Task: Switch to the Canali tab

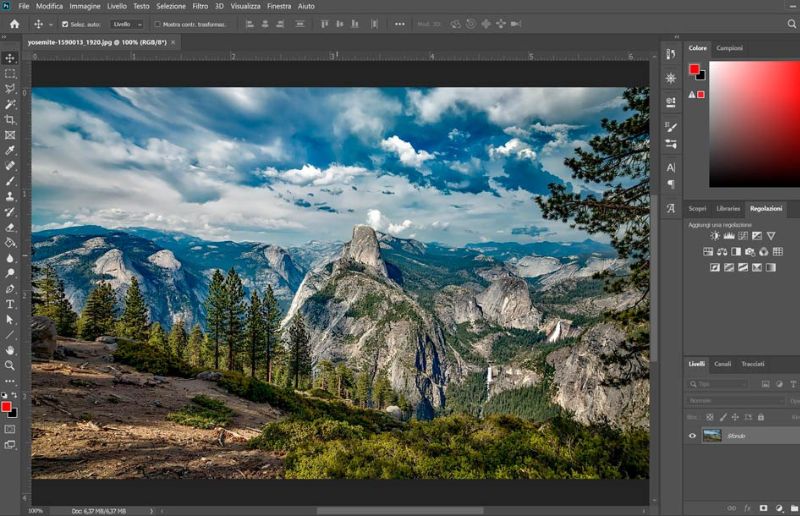Action: tap(722, 364)
